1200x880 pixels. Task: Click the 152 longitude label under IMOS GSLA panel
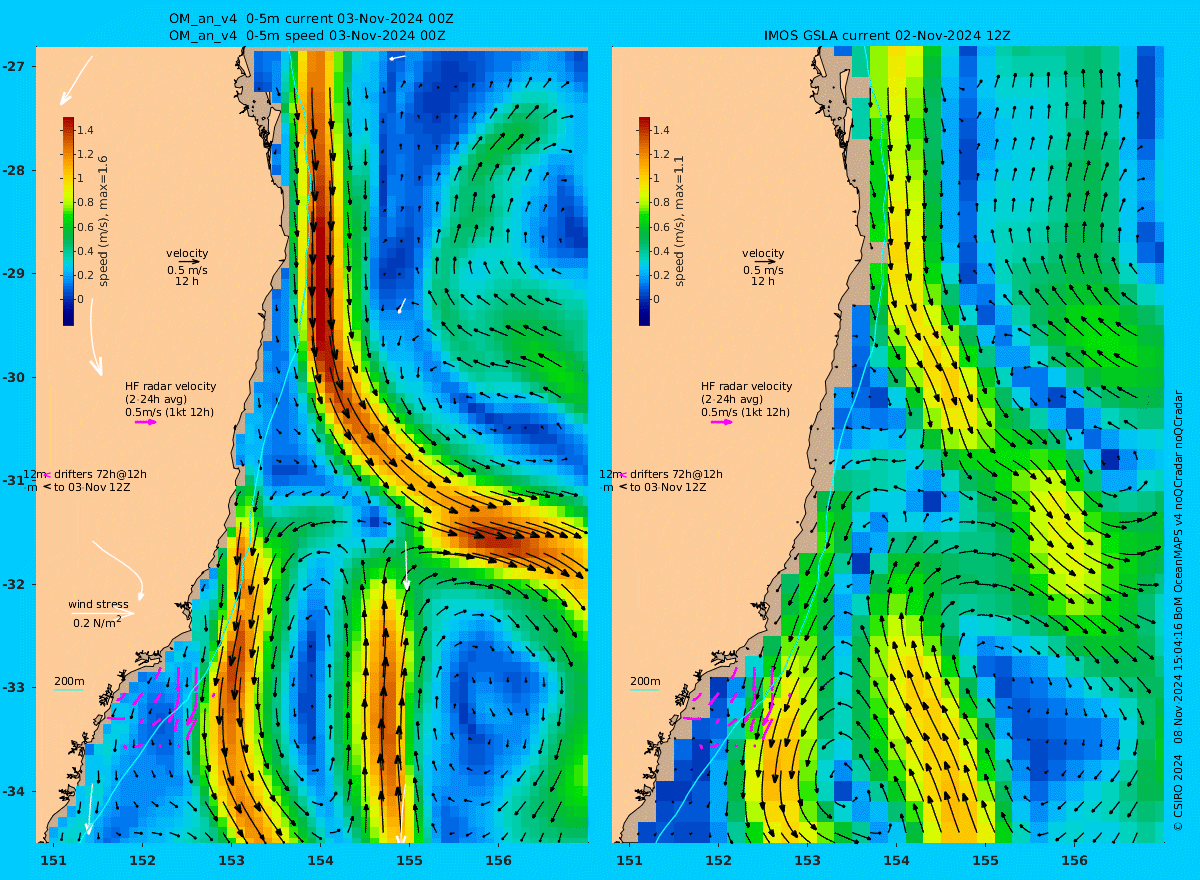coord(718,860)
